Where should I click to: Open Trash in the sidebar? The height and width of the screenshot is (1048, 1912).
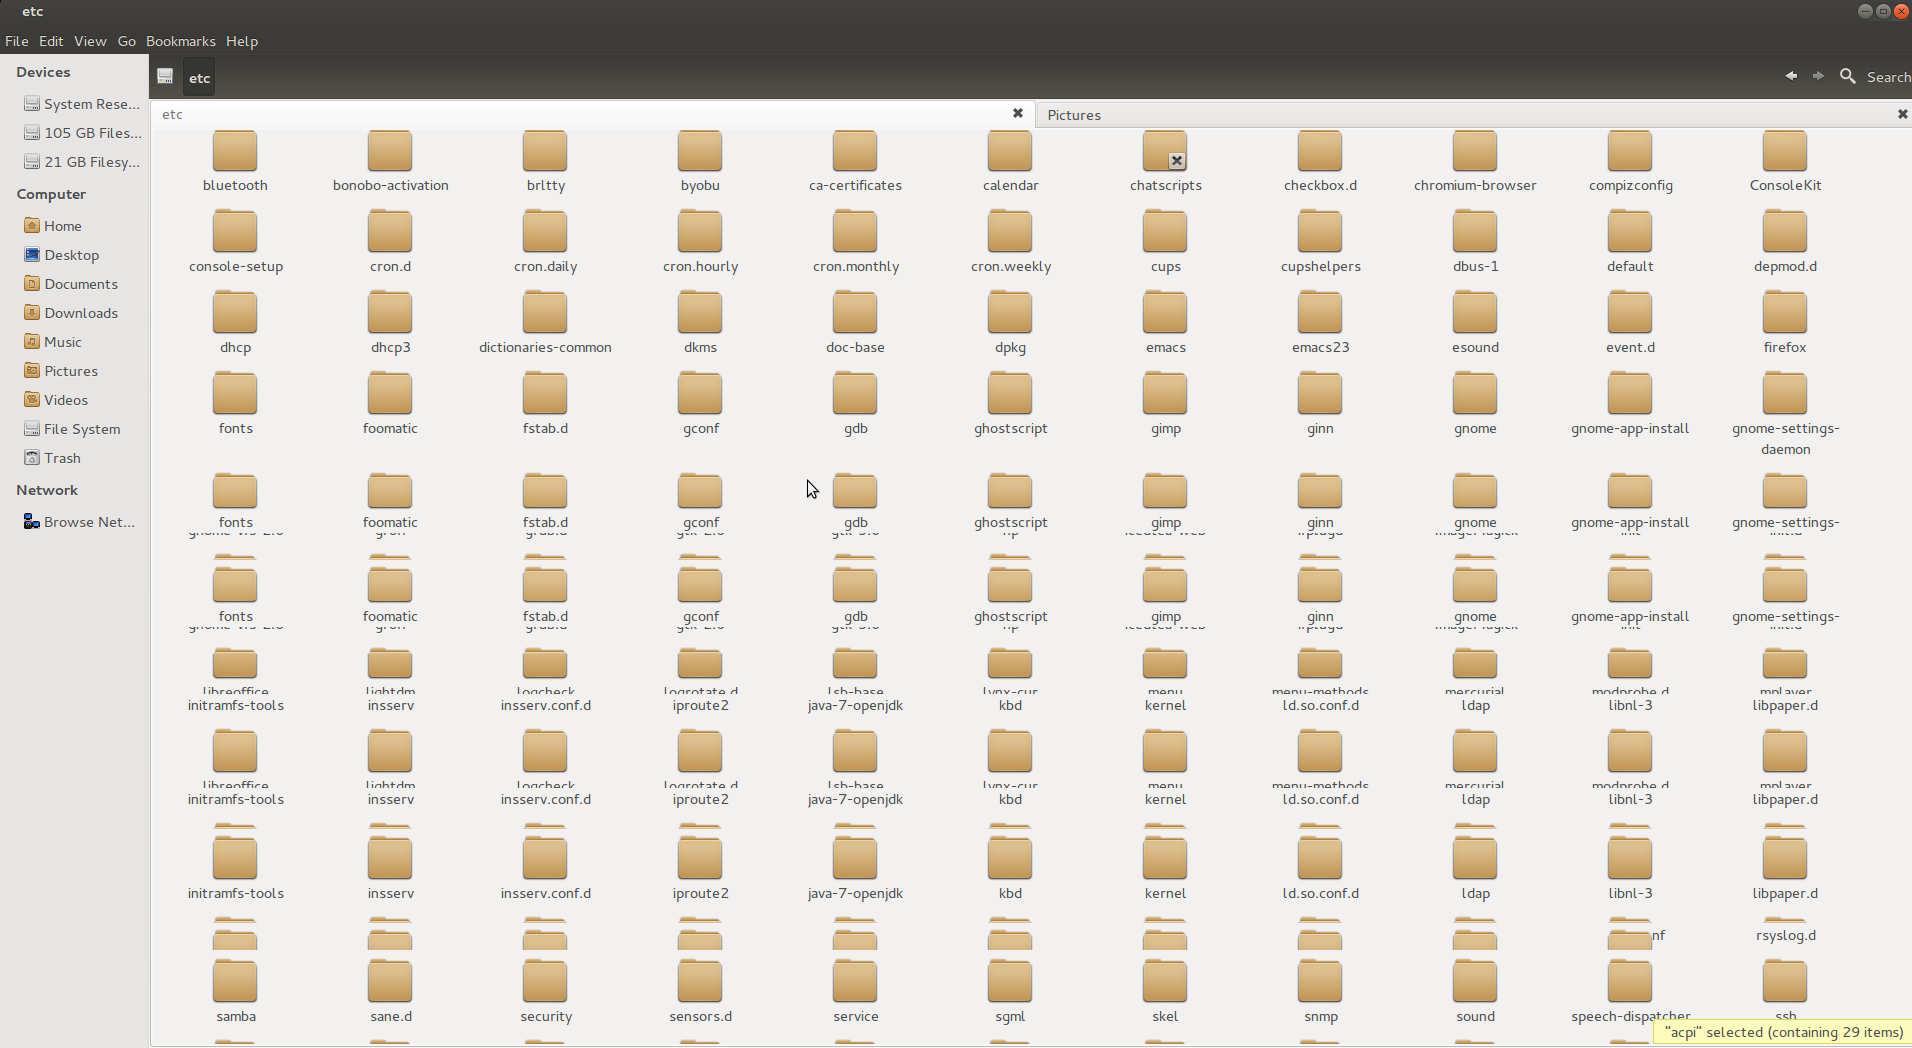tap(62, 458)
